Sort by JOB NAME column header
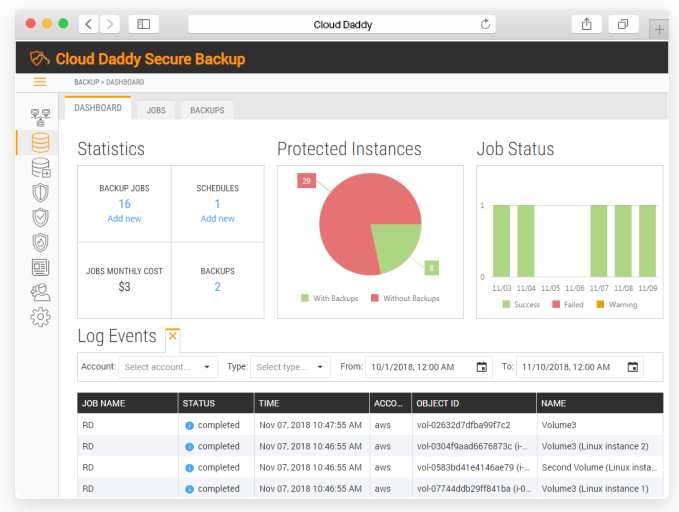 127,403
